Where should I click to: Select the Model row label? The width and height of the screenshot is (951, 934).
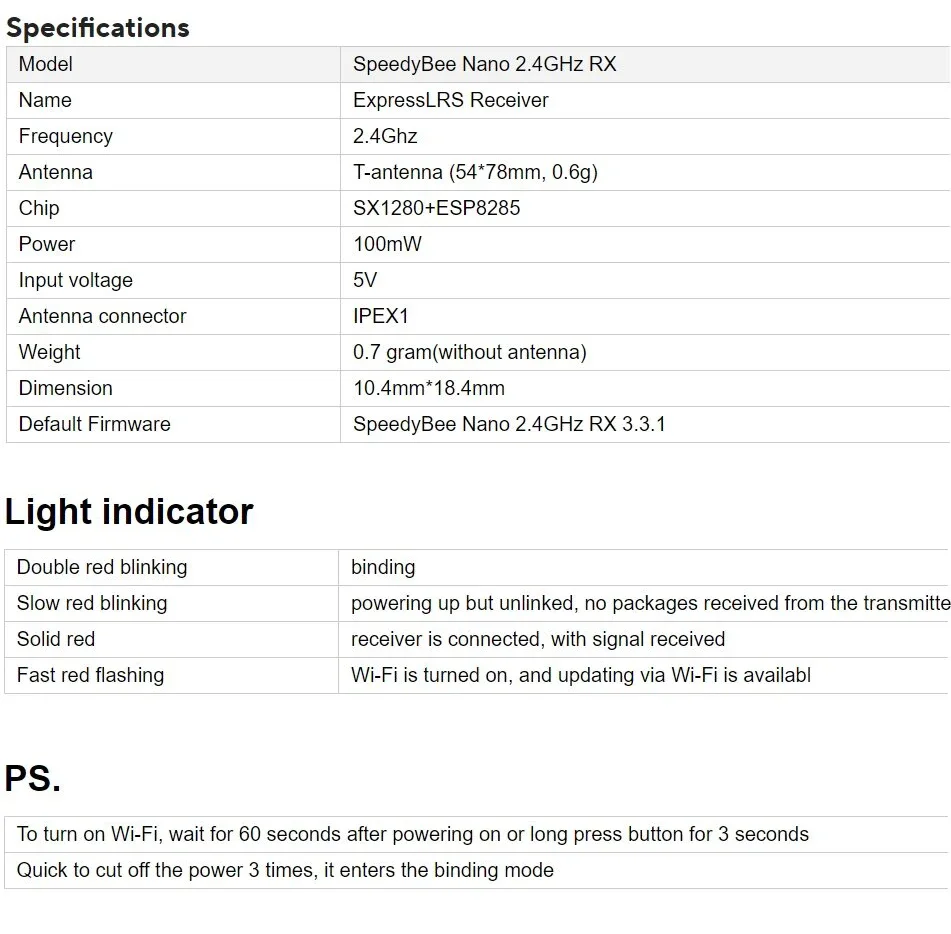click(45, 64)
